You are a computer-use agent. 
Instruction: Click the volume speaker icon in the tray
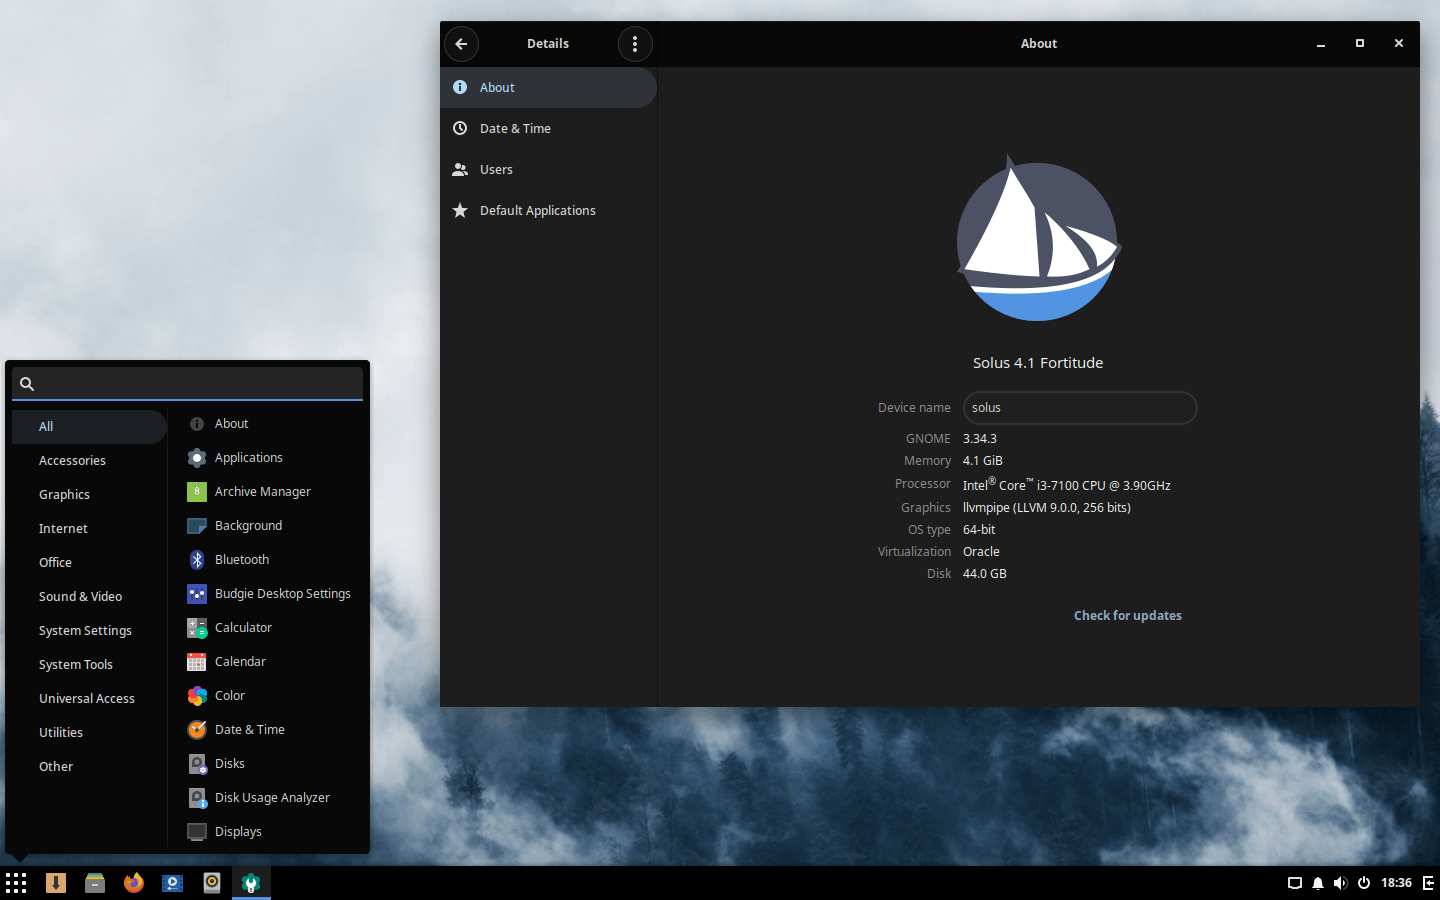(x=1341, y=883)
